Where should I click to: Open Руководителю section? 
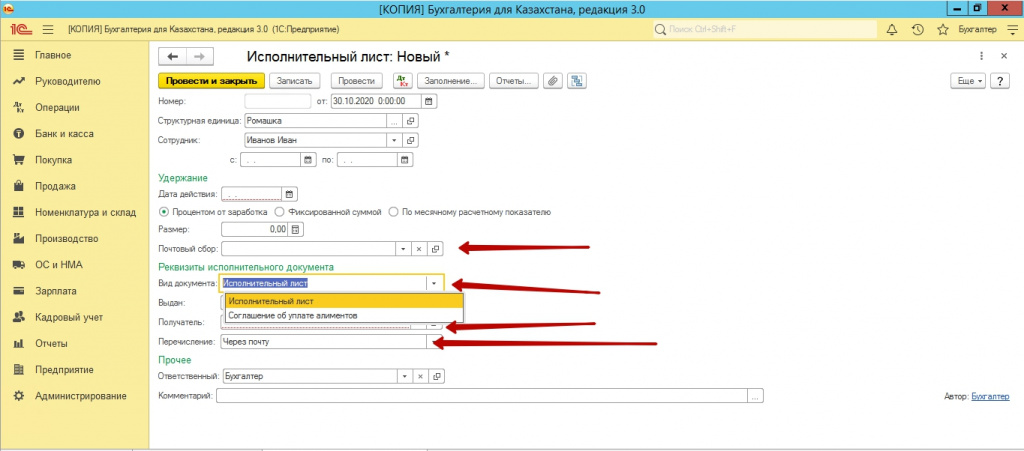[x=67, y=81]
